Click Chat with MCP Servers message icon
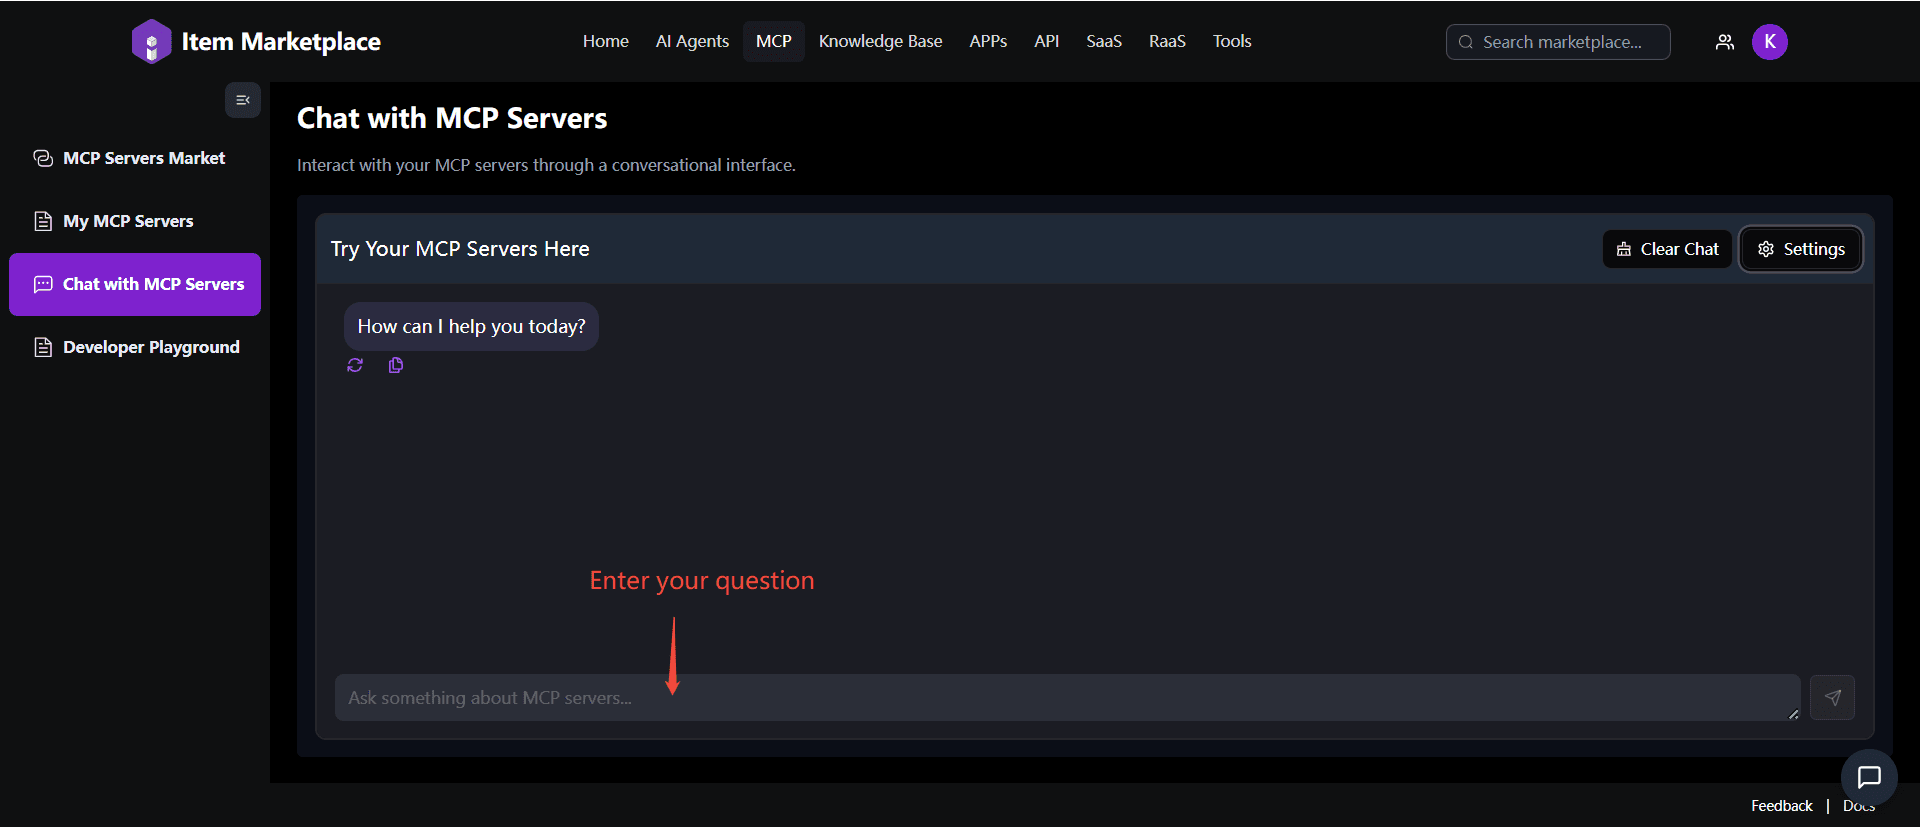The image size is (1920, 827). pos(43,284)
